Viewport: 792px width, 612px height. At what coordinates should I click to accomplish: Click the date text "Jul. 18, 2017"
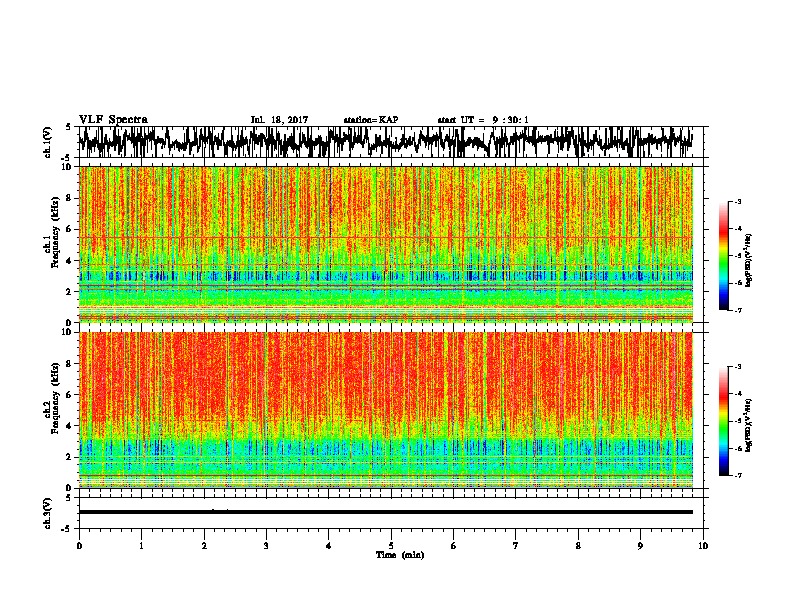tap(279, 120)
